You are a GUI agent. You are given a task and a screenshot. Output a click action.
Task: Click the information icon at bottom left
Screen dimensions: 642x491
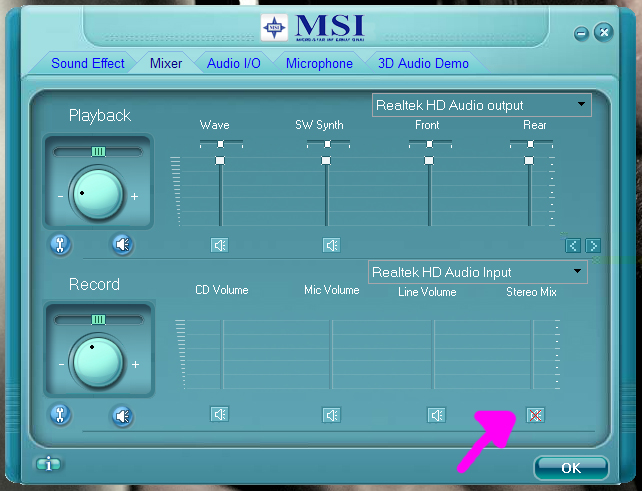coord(48,464)
